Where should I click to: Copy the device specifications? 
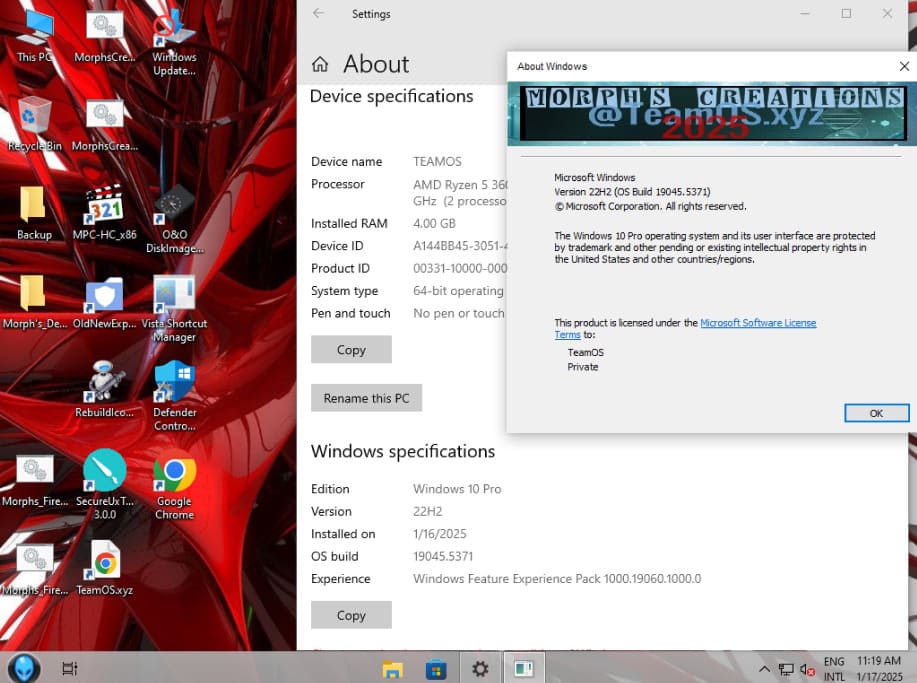click(351, 349)
